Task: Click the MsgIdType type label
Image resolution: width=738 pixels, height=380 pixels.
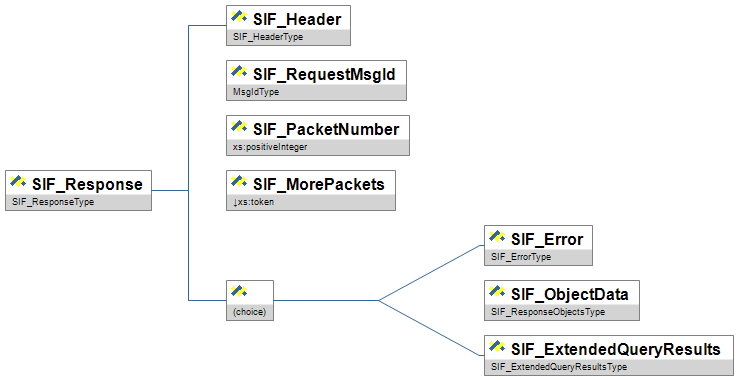Action: [x=256, y=92]
